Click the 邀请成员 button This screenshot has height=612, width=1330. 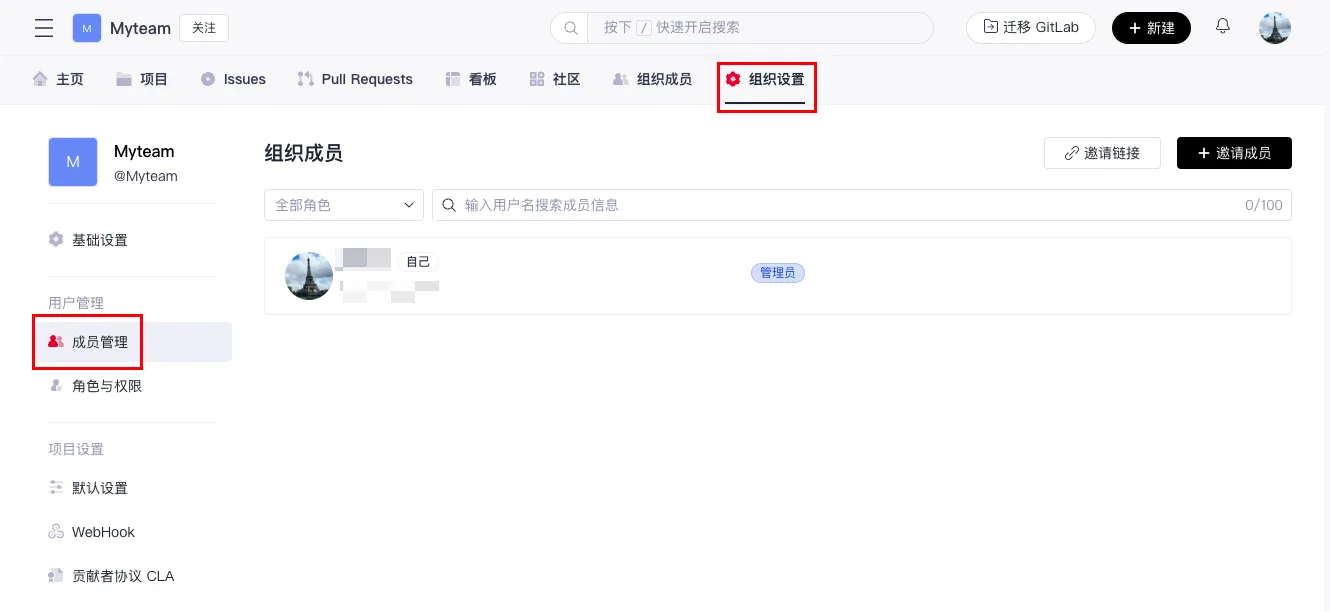(1234, 153)
